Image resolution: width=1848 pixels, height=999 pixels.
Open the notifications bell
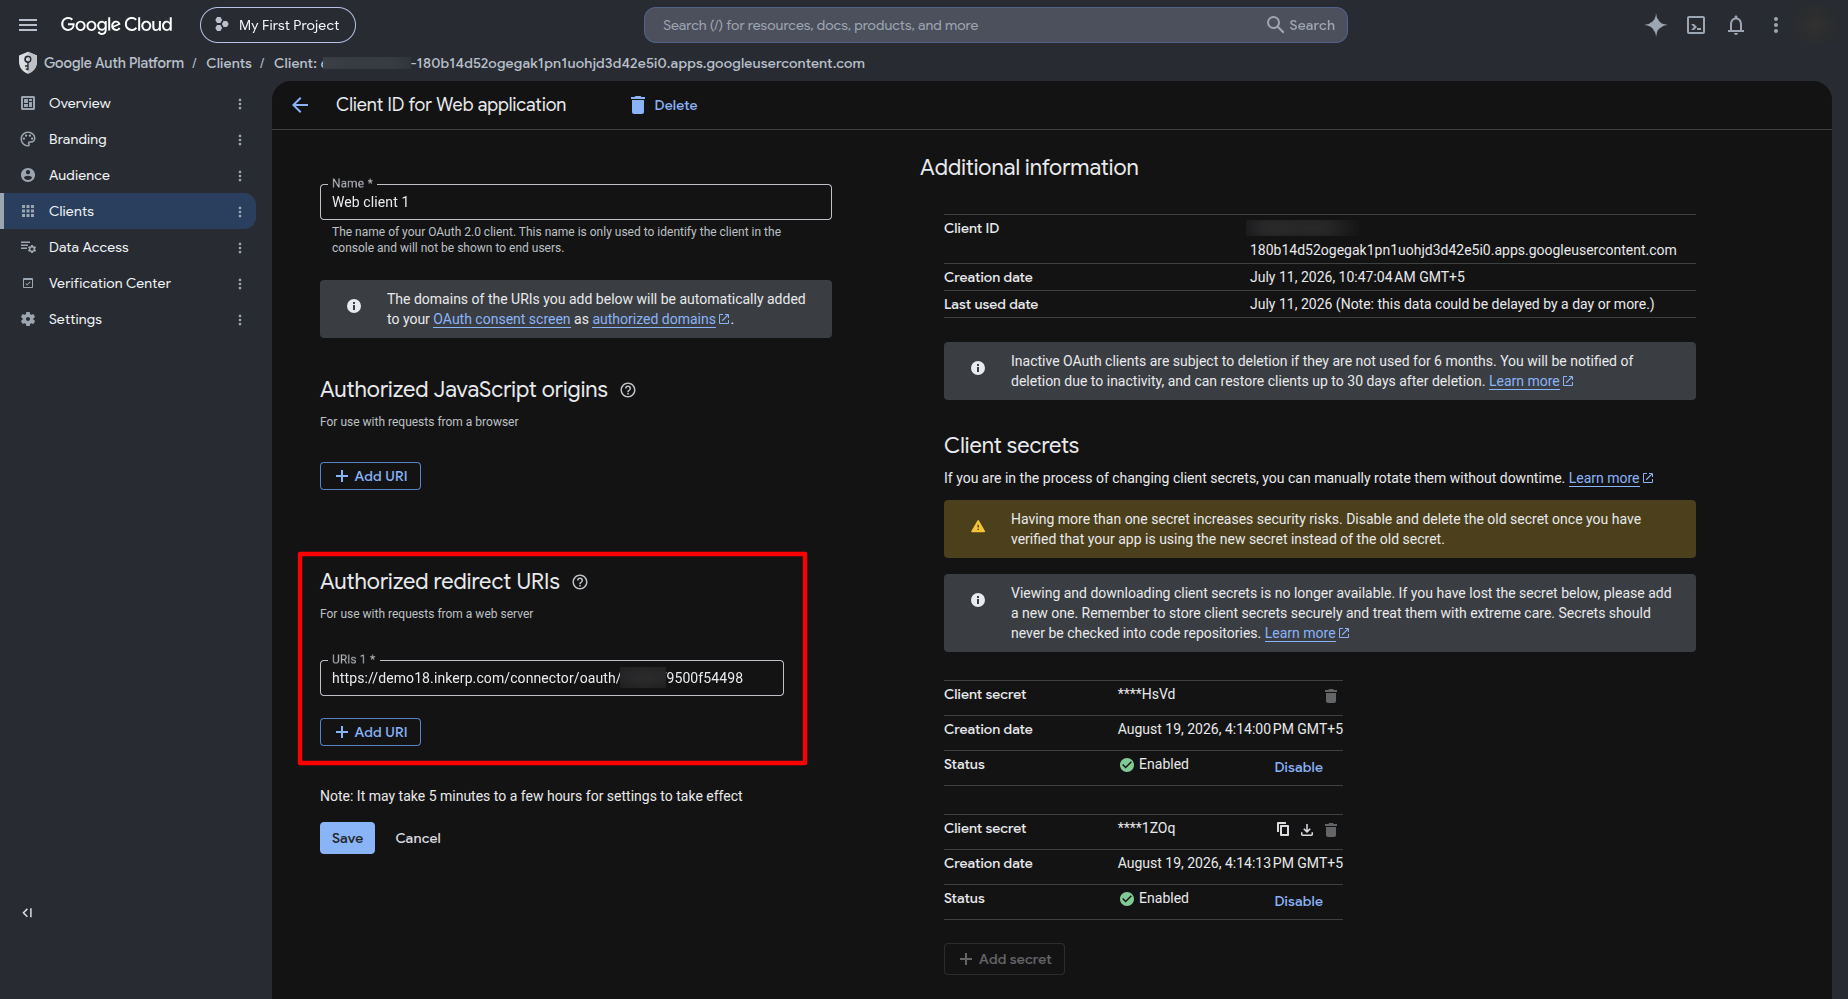1736,25
